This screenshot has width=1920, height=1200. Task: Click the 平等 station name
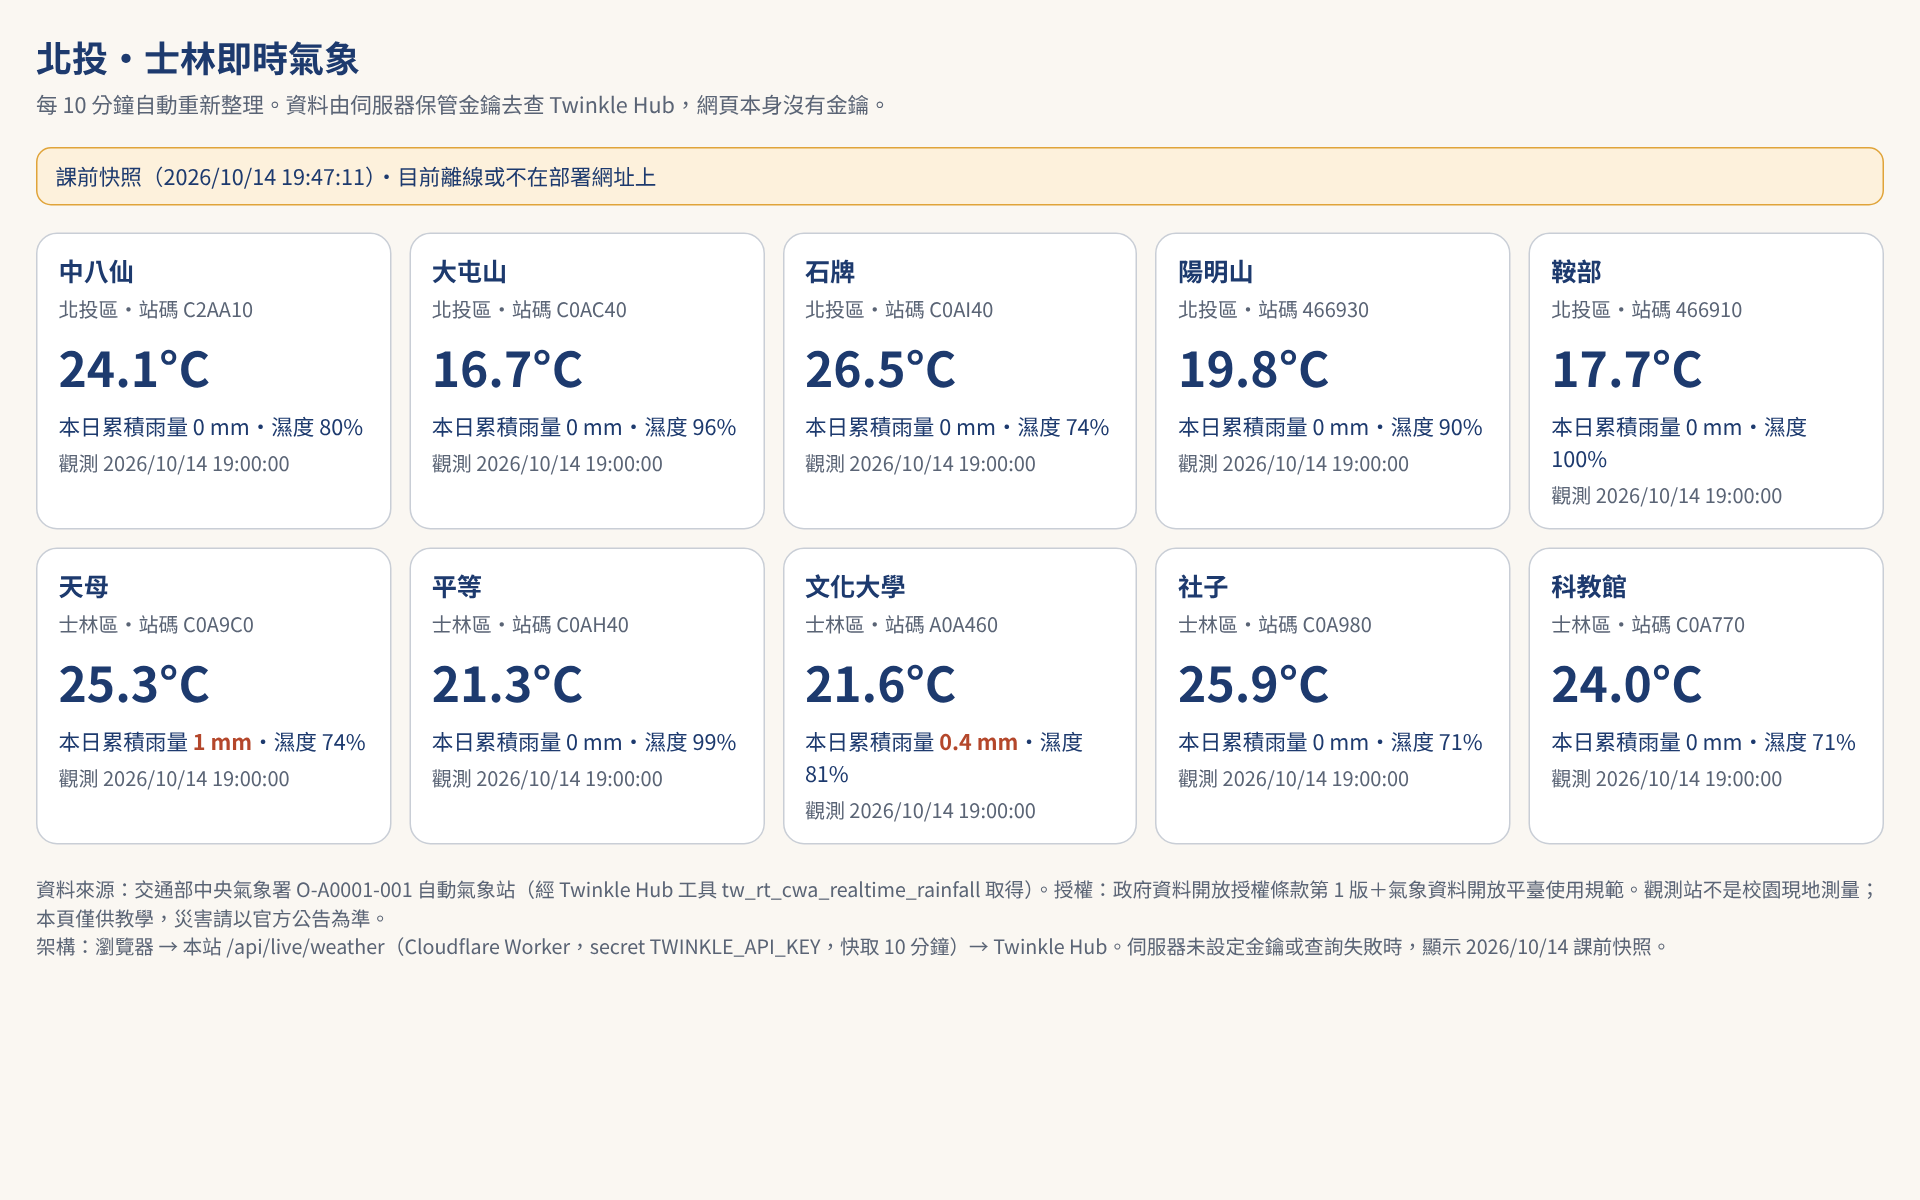click(x=457, y=587)
